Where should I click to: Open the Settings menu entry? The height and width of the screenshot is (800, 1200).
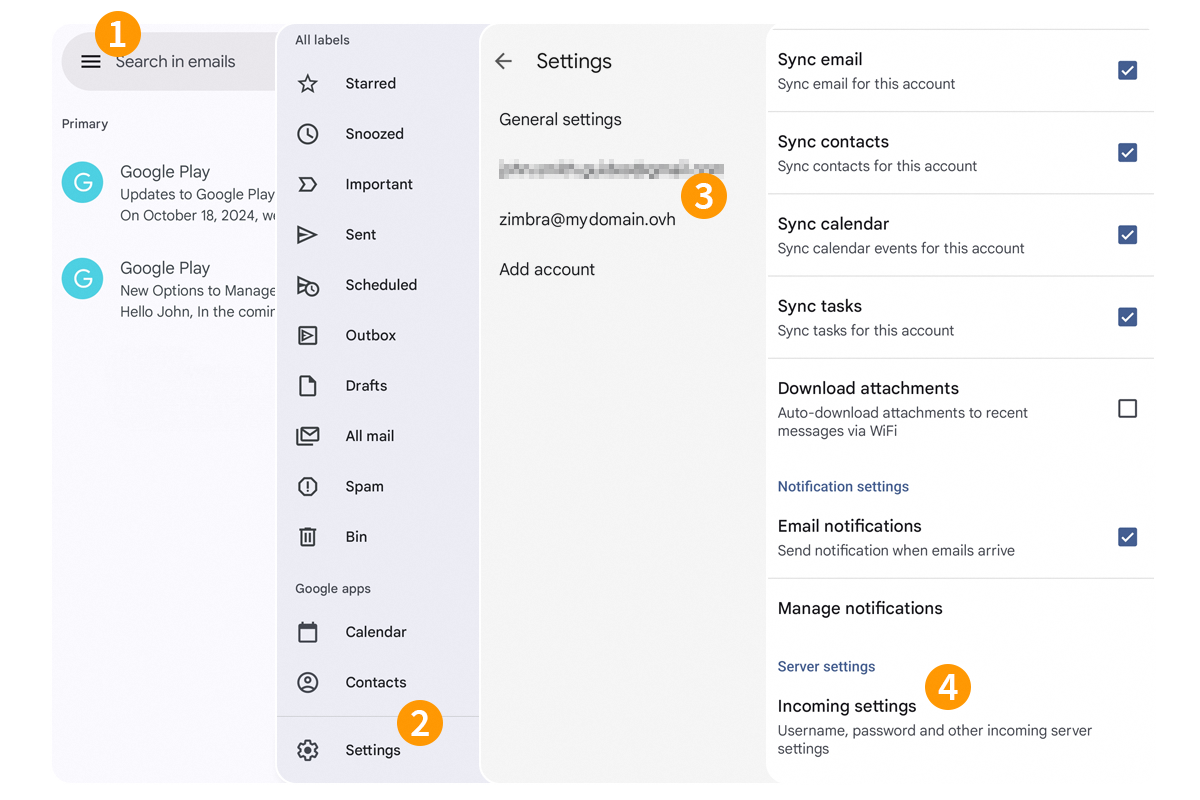click(x=372, y=749)
